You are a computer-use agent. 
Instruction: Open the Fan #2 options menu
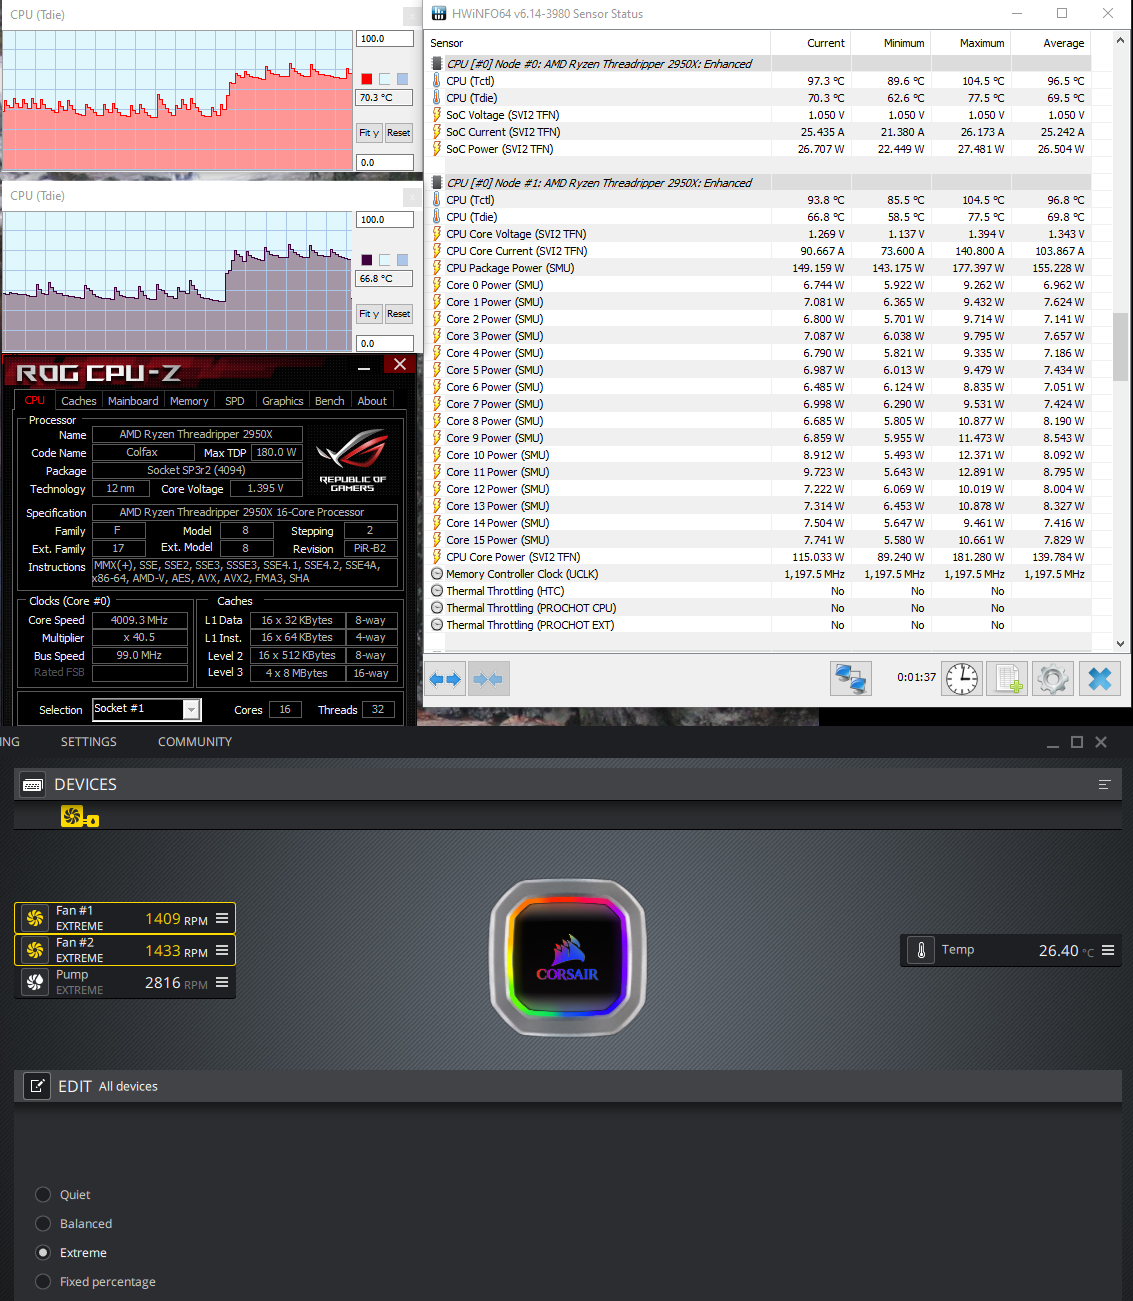click(222, 950)
